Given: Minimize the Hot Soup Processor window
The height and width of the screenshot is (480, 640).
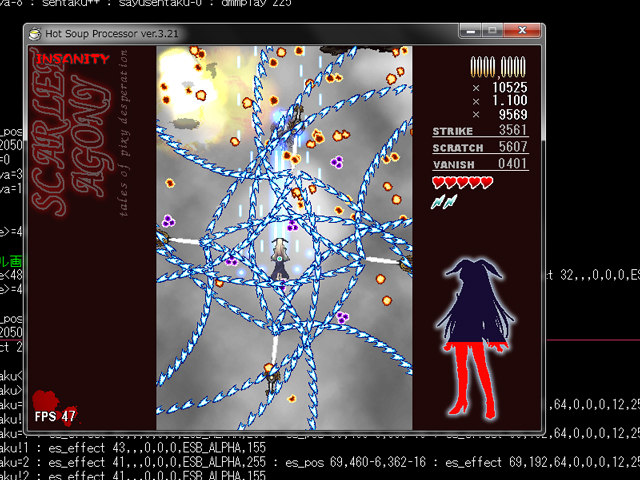Looking at the screenshot, I should pos(471,31).
